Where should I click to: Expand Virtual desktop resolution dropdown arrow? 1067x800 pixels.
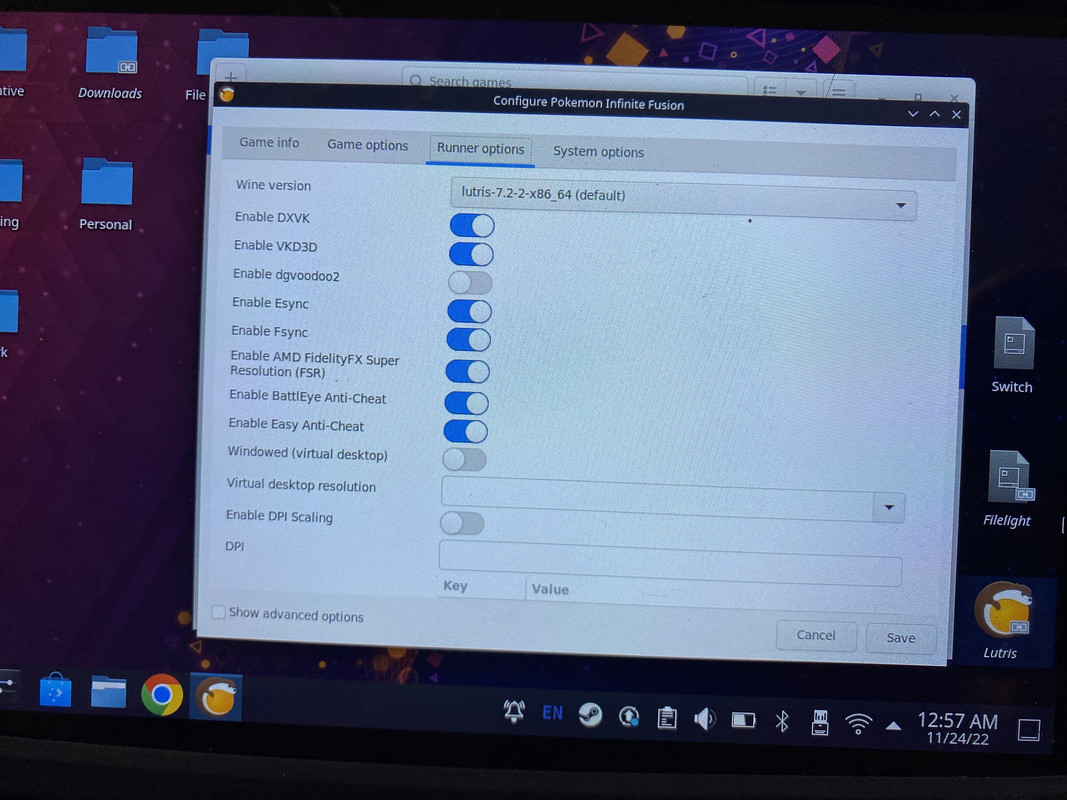pos(889,507)
